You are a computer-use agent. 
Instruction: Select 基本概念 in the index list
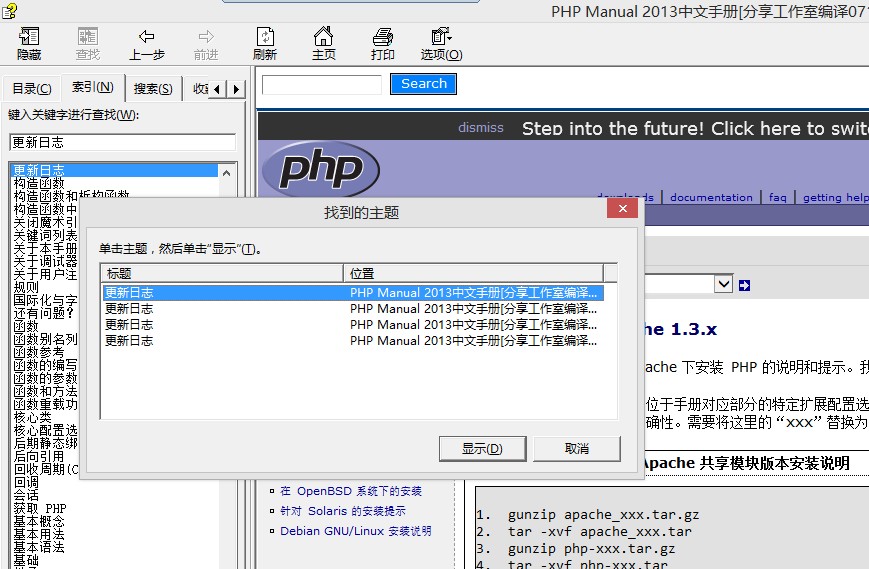click(x=39, y=521)
